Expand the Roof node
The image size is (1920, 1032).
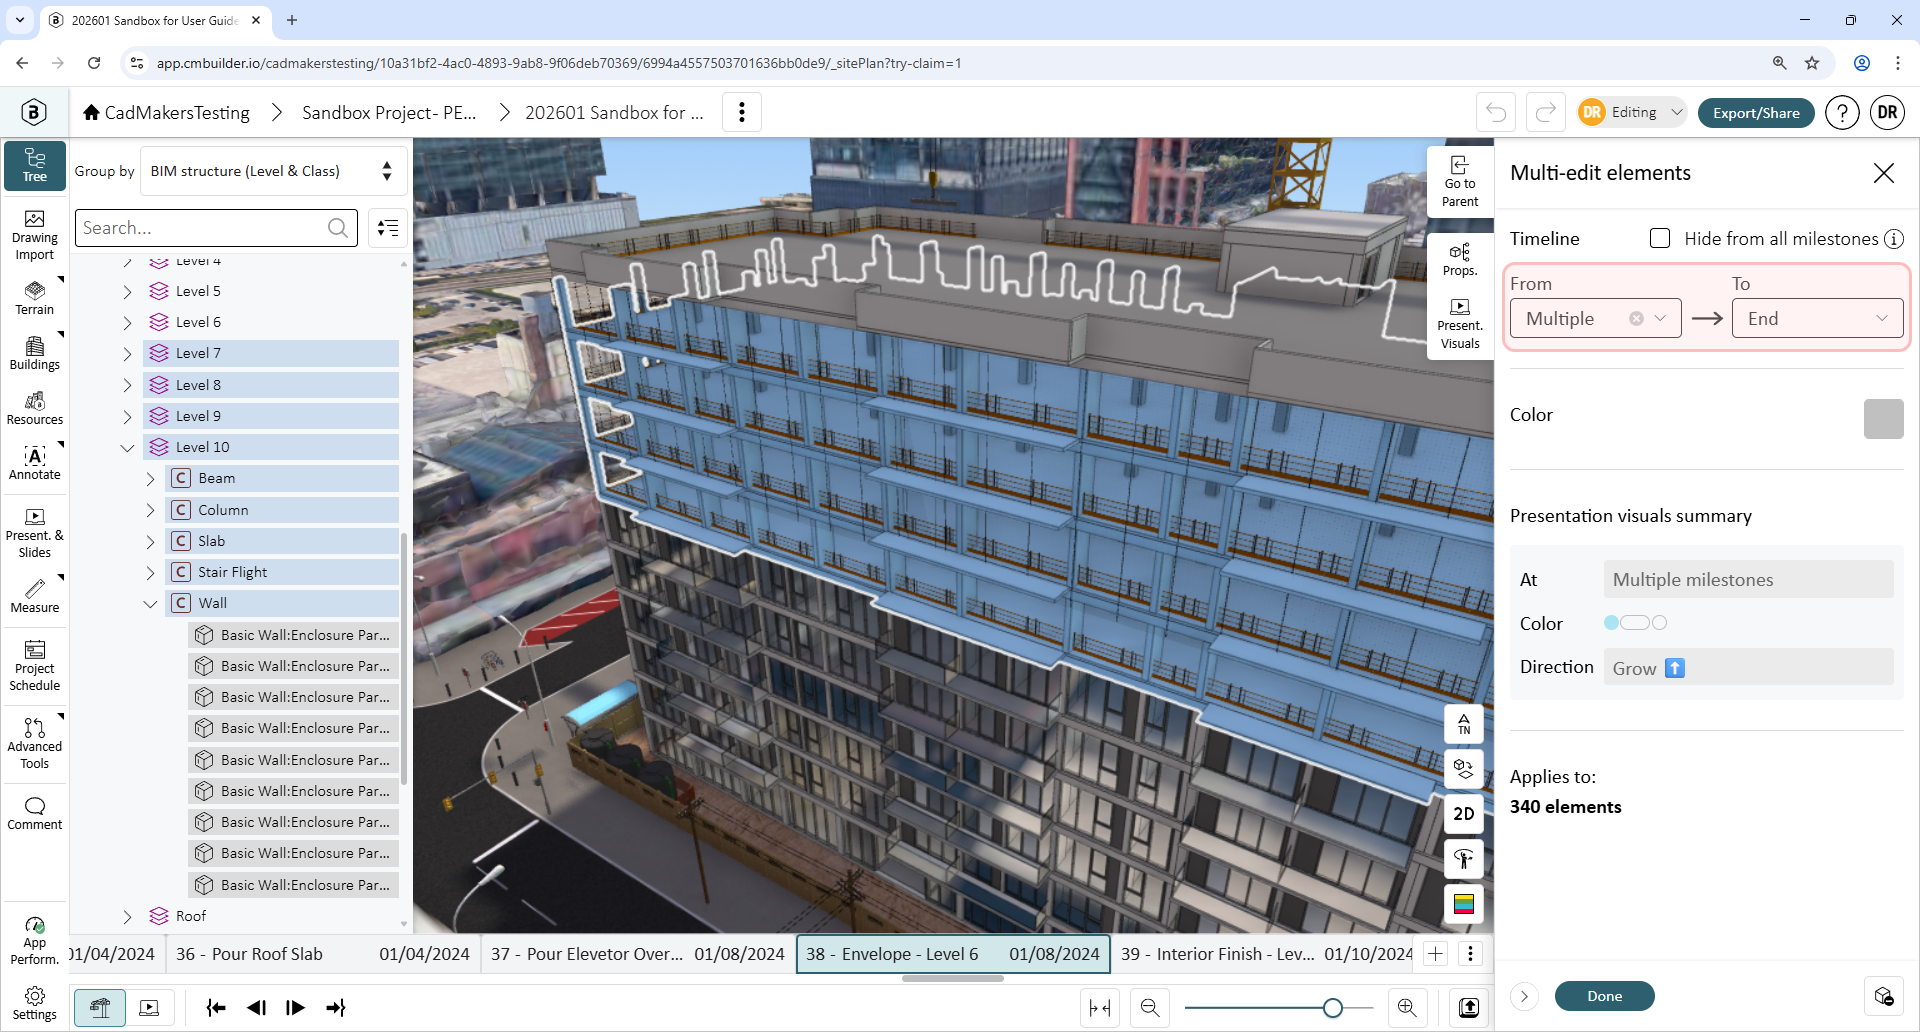tap(127, 917)
